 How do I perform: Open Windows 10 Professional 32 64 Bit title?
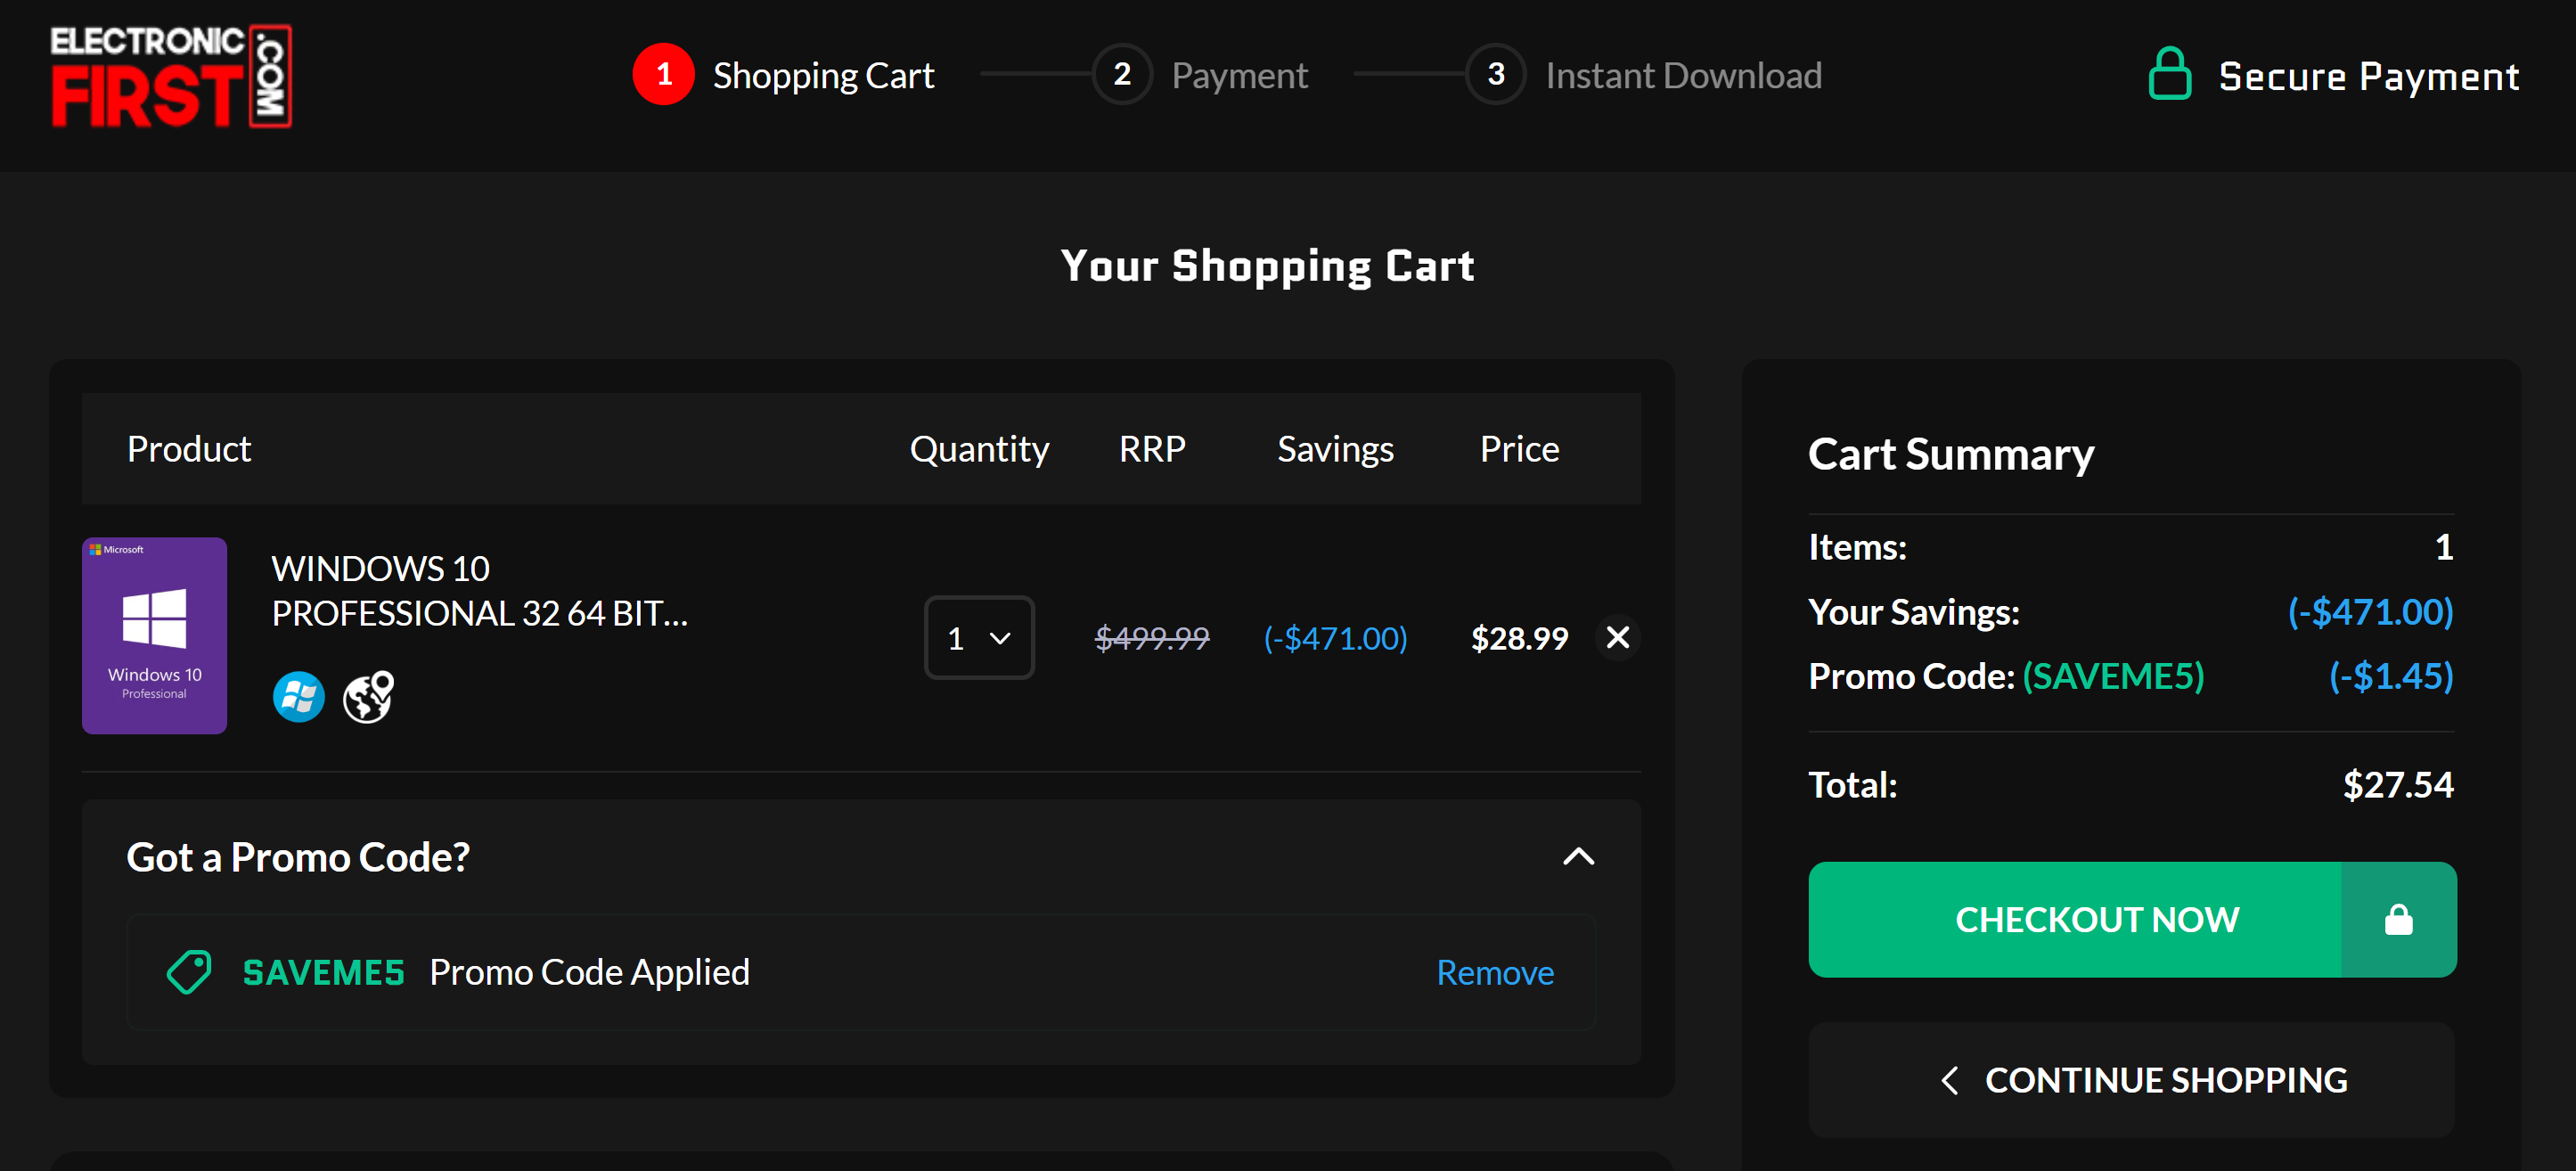480,591
